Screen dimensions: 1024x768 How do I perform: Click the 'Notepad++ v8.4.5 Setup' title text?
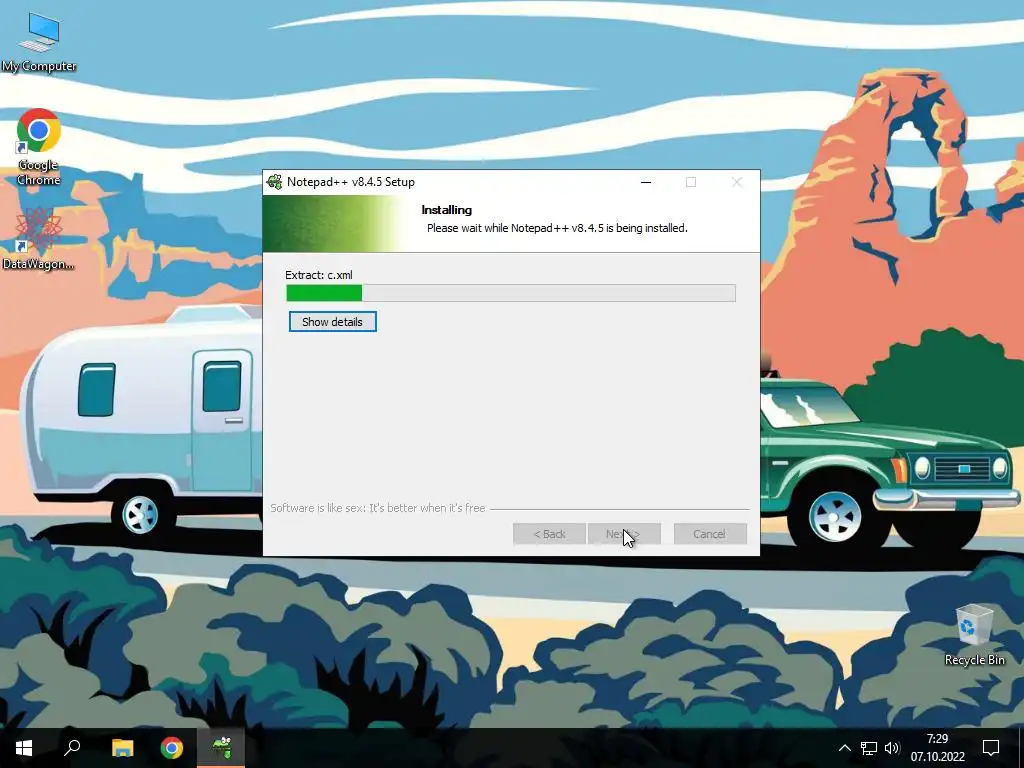click(x=351, y=182)
